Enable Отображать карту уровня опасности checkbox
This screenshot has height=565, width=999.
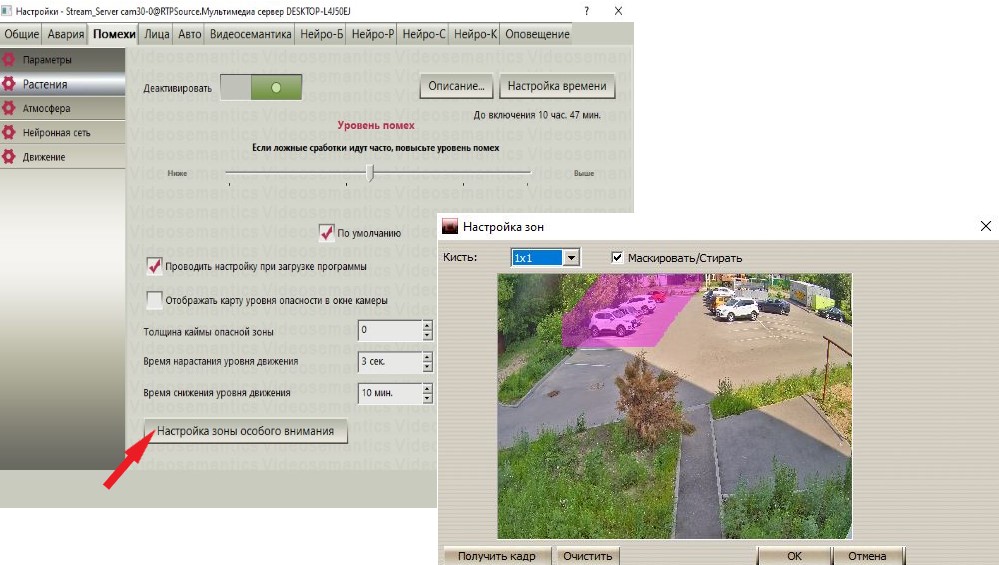pos(154,300)
